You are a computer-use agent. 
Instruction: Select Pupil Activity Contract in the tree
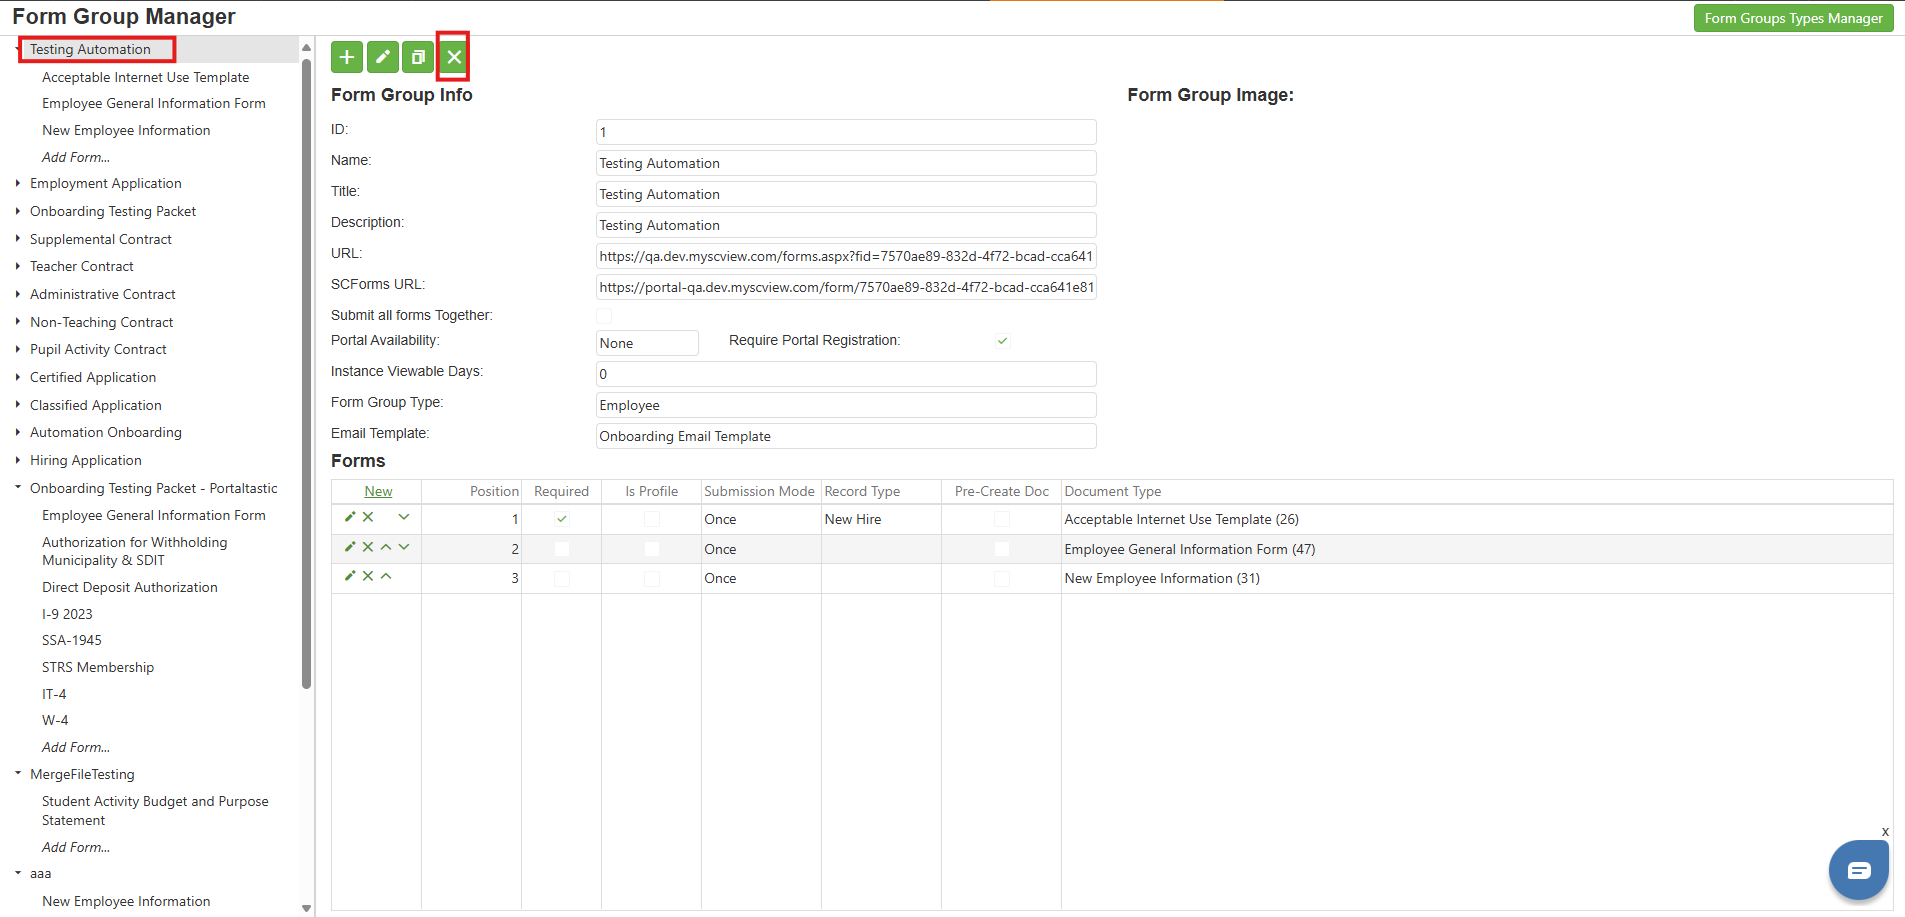[98, 349]
